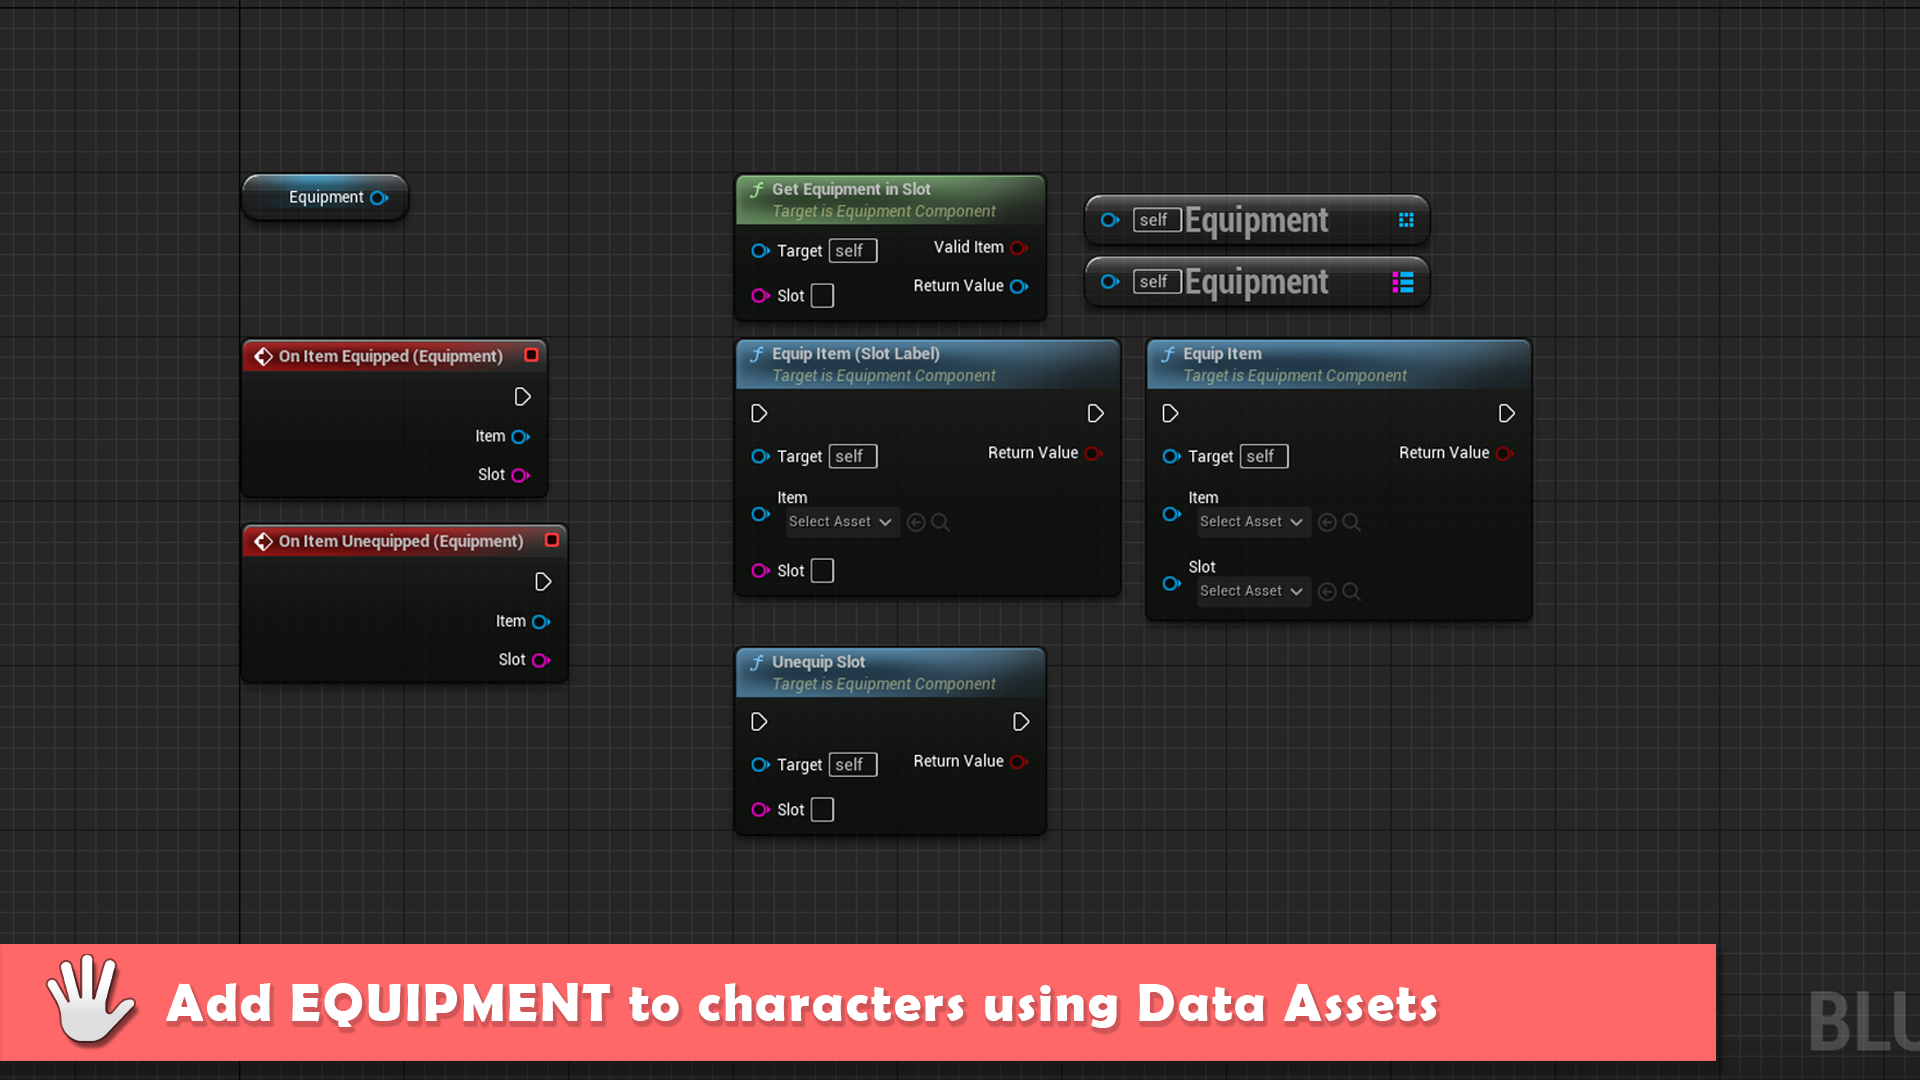Open Item Select Asset dropdown in Equip Item node
The image size is (1920, 1080).
coord(1252,522)
